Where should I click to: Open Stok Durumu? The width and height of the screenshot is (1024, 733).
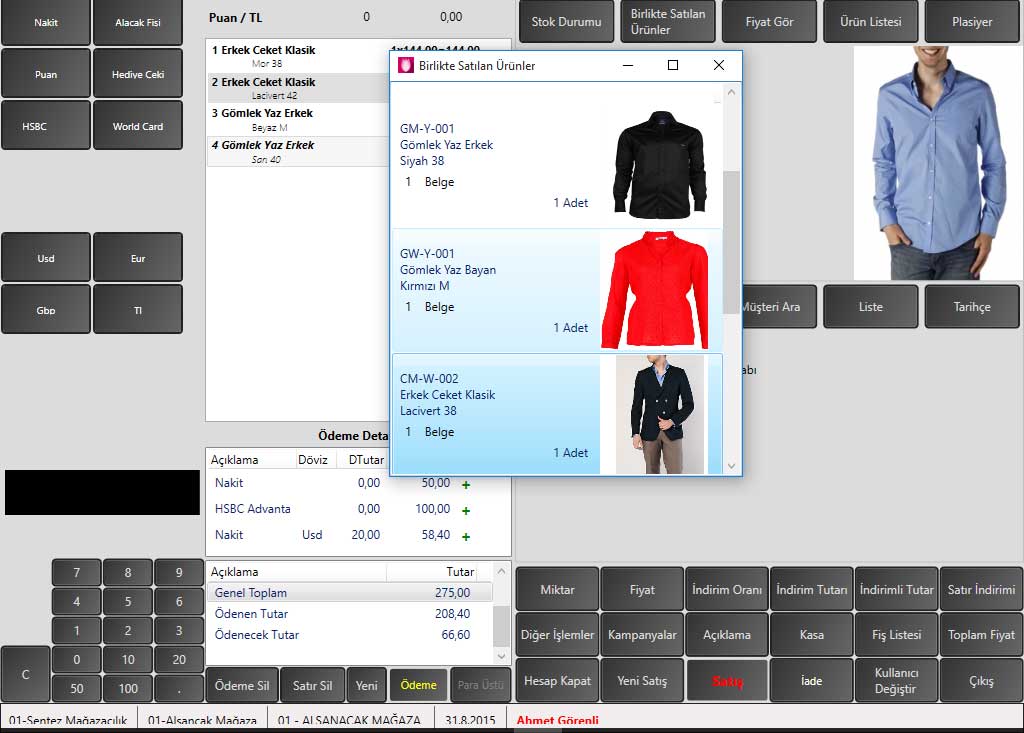tap(566, 22)
